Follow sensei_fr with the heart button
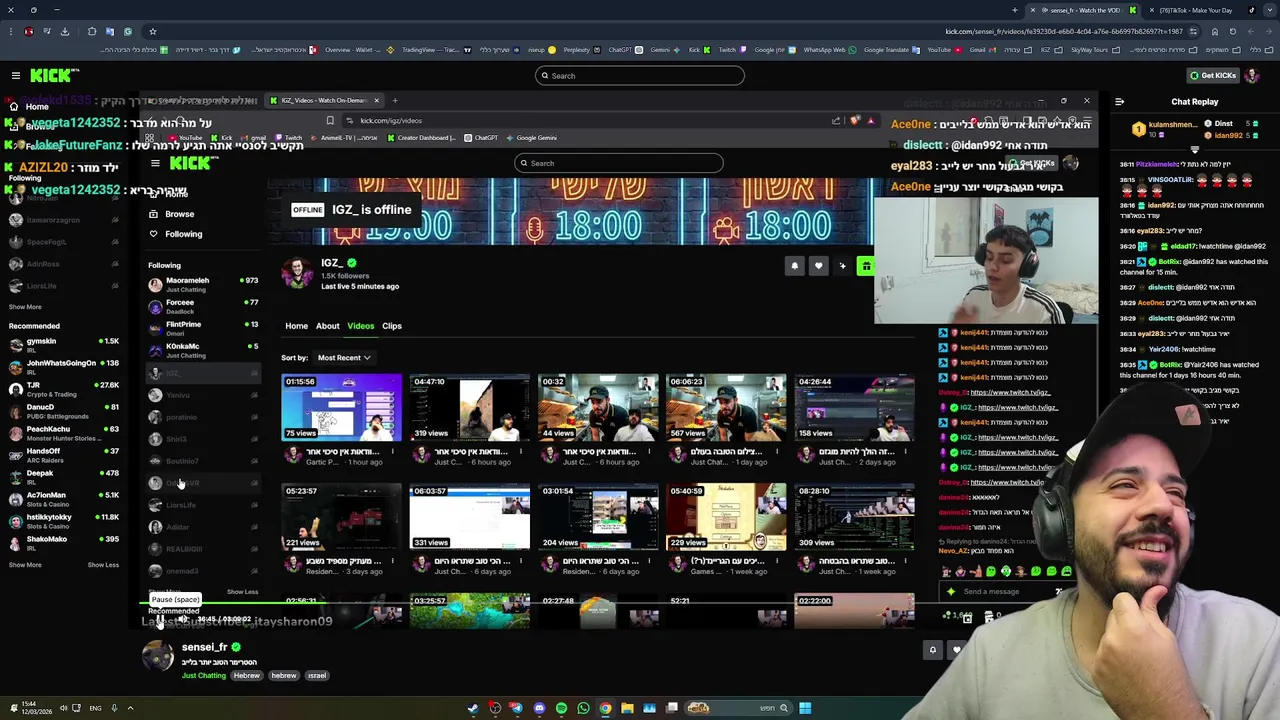This screenshot has width=1280, height=720. (957, 650)
